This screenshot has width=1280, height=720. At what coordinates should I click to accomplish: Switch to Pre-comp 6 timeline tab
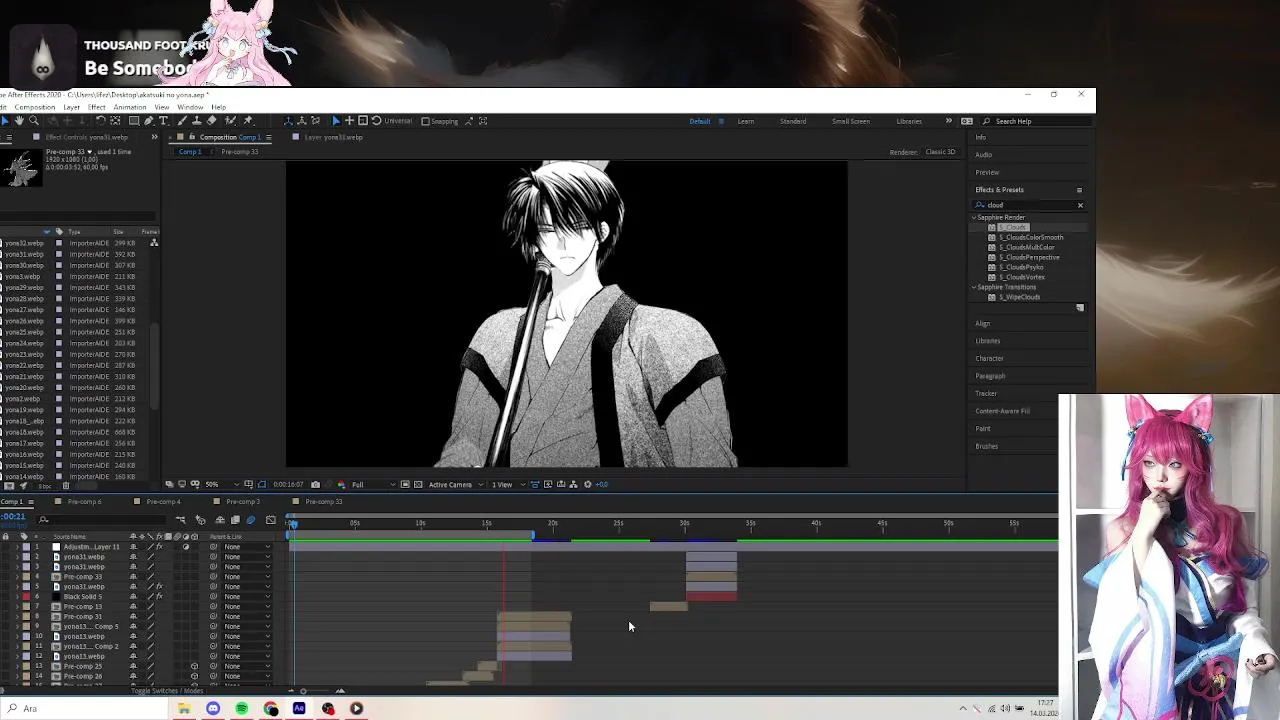click(84, 502)
